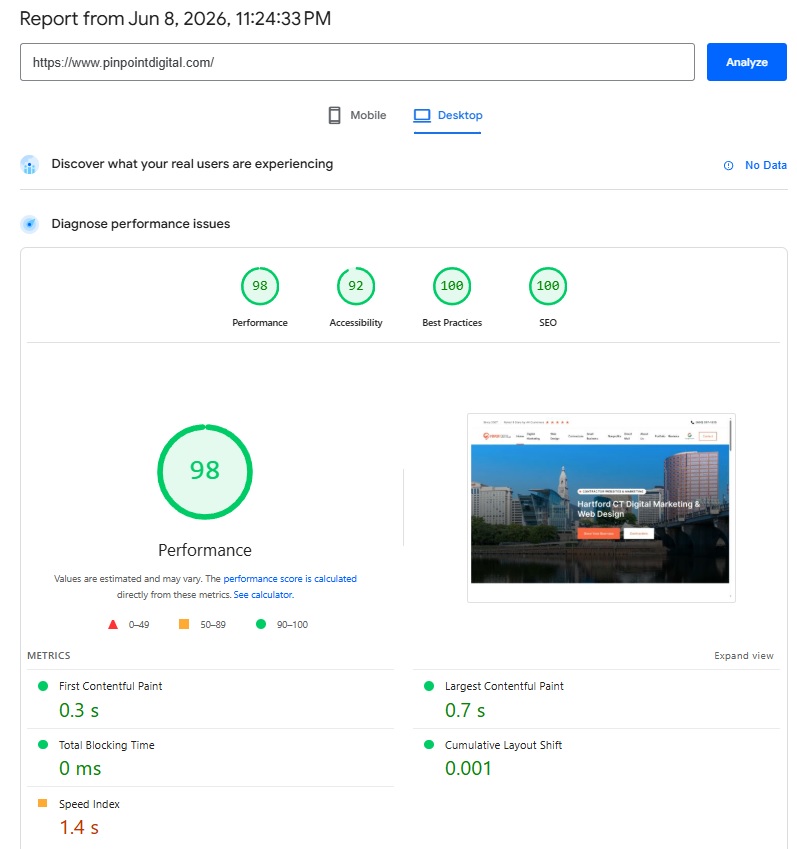Click the No Data link
The height and width of the screenshot is (849, 797).
766,165
